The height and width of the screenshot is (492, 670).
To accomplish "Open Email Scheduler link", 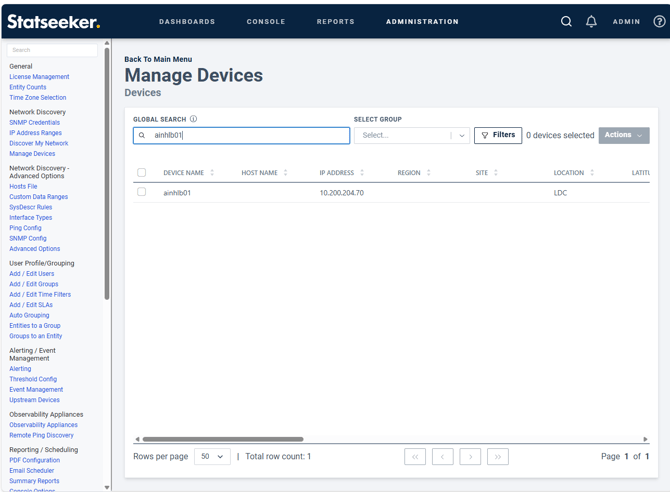I will (32, 470).
